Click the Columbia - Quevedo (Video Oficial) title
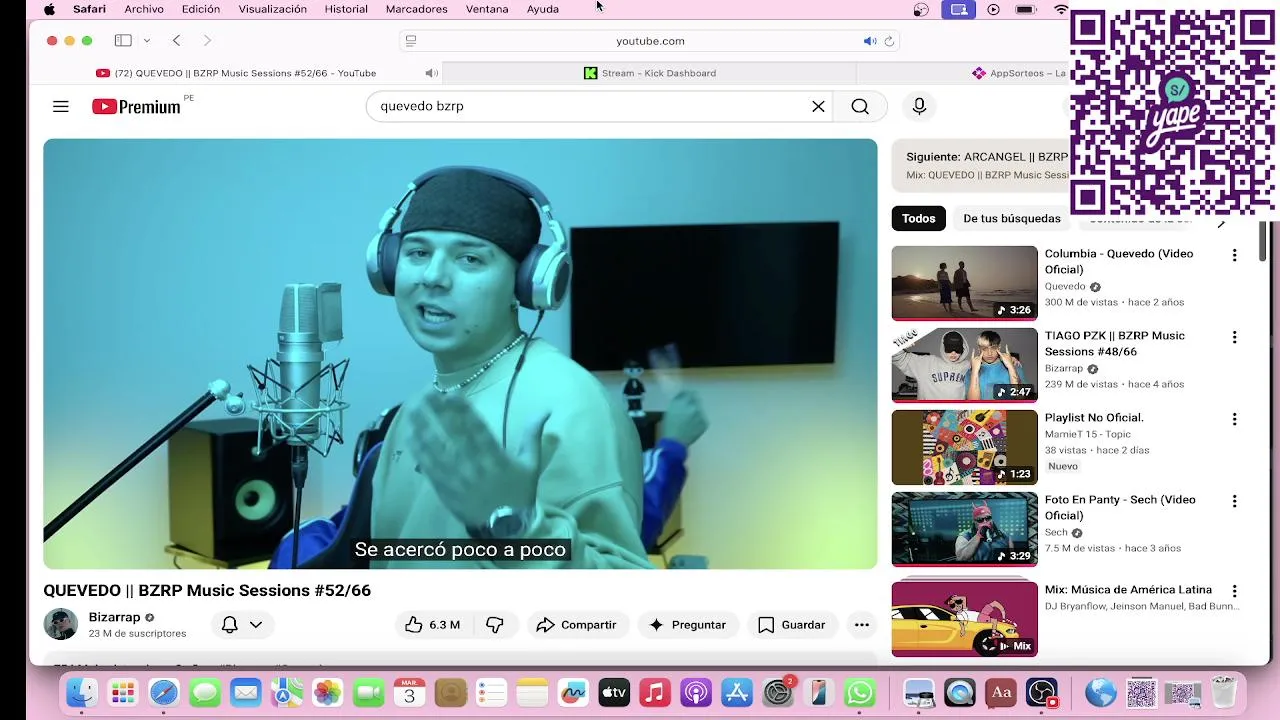This screenshot has width=1280, height=720. pos(1119,261)
